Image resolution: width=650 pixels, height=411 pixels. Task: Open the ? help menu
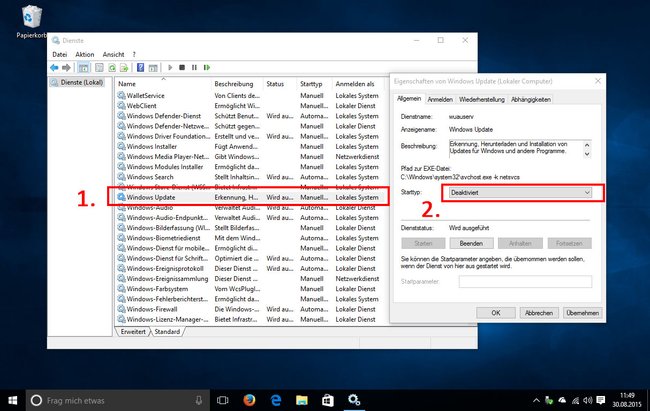pyautogui.click(x=134, y=54)
